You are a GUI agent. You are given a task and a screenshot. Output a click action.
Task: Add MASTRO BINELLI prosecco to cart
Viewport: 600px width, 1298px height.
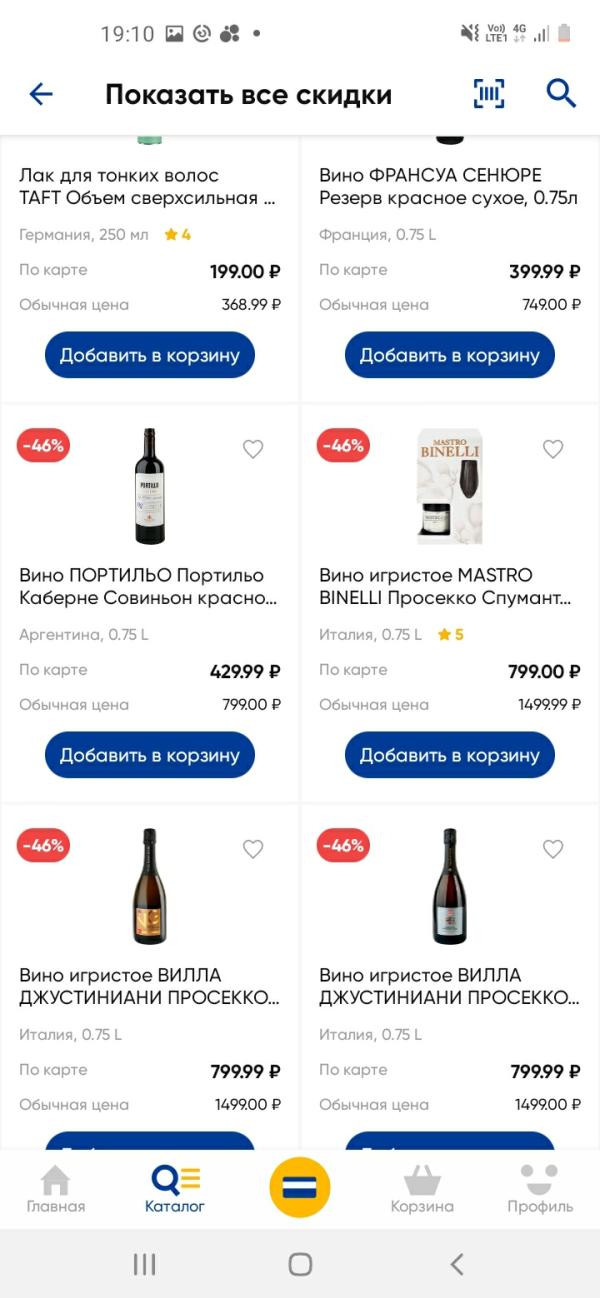click(450, 755)
